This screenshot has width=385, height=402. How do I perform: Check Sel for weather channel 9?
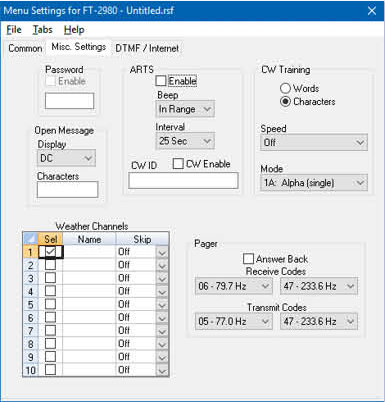coord(50,357)
